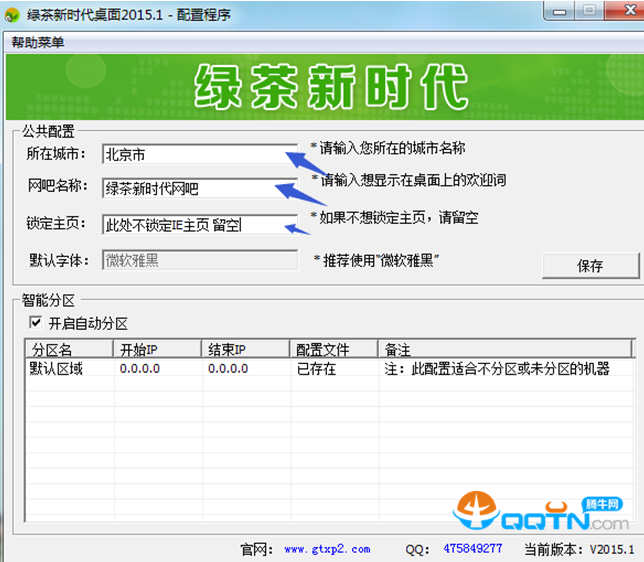This screenshot has height=562, width=644.
Task: Click the 开始IP column header
Action: point(157,350)
